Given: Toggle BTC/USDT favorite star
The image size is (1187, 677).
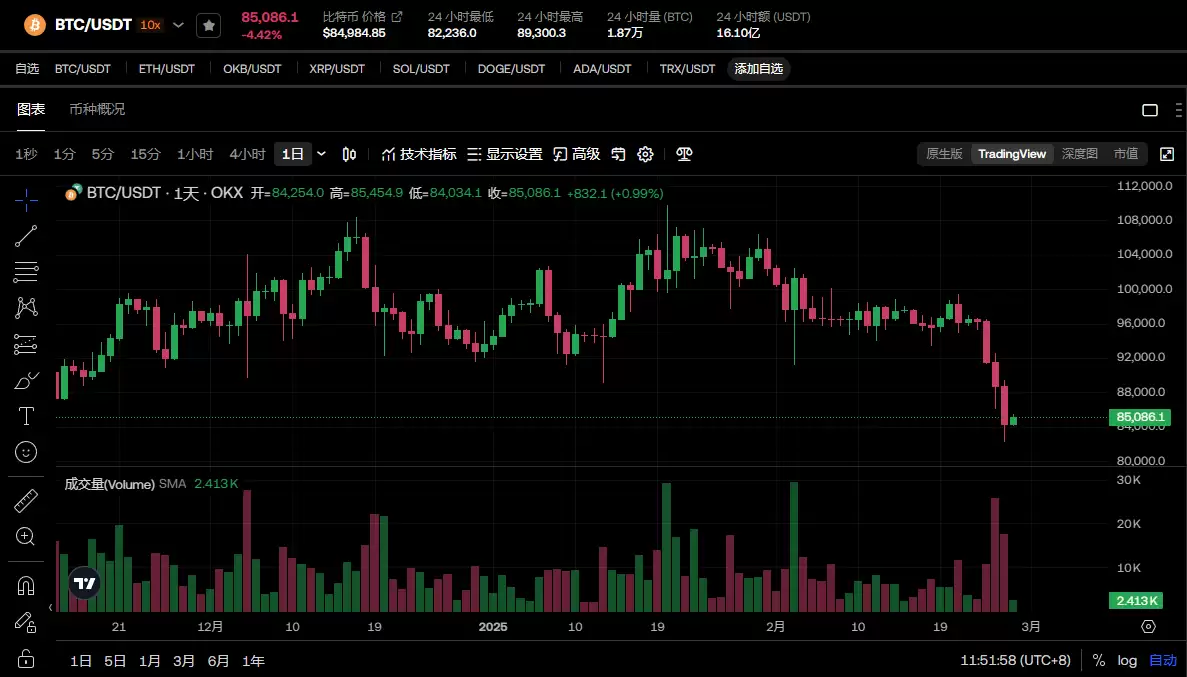Looking at the screenshot, I should (x=208, y=25).
